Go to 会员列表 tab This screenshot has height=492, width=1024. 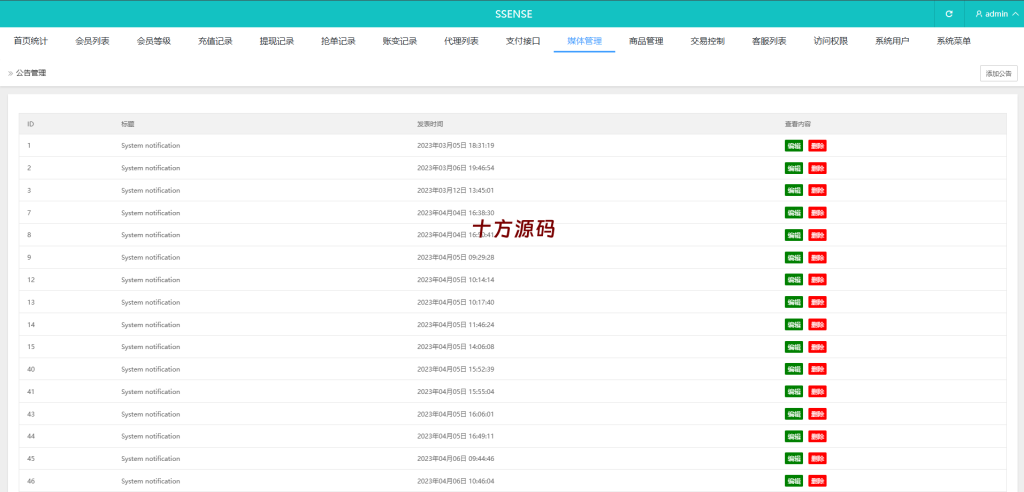(x=92, y=41)
